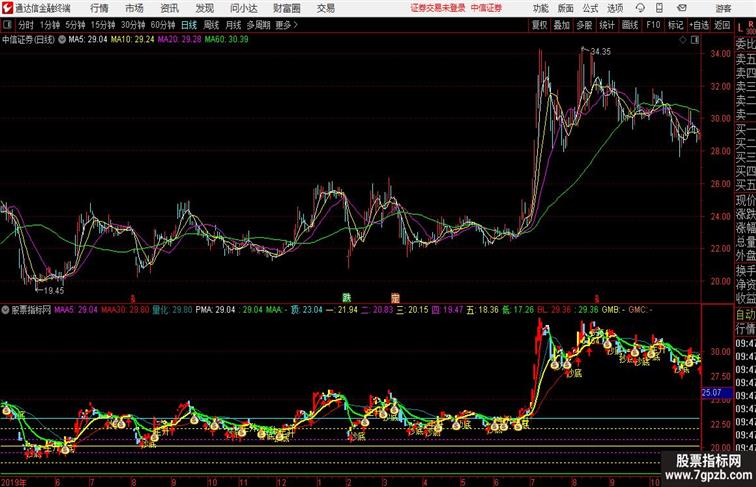Switch to 15分钟 chart period
The image size is (756, 487).
[103, 25]
